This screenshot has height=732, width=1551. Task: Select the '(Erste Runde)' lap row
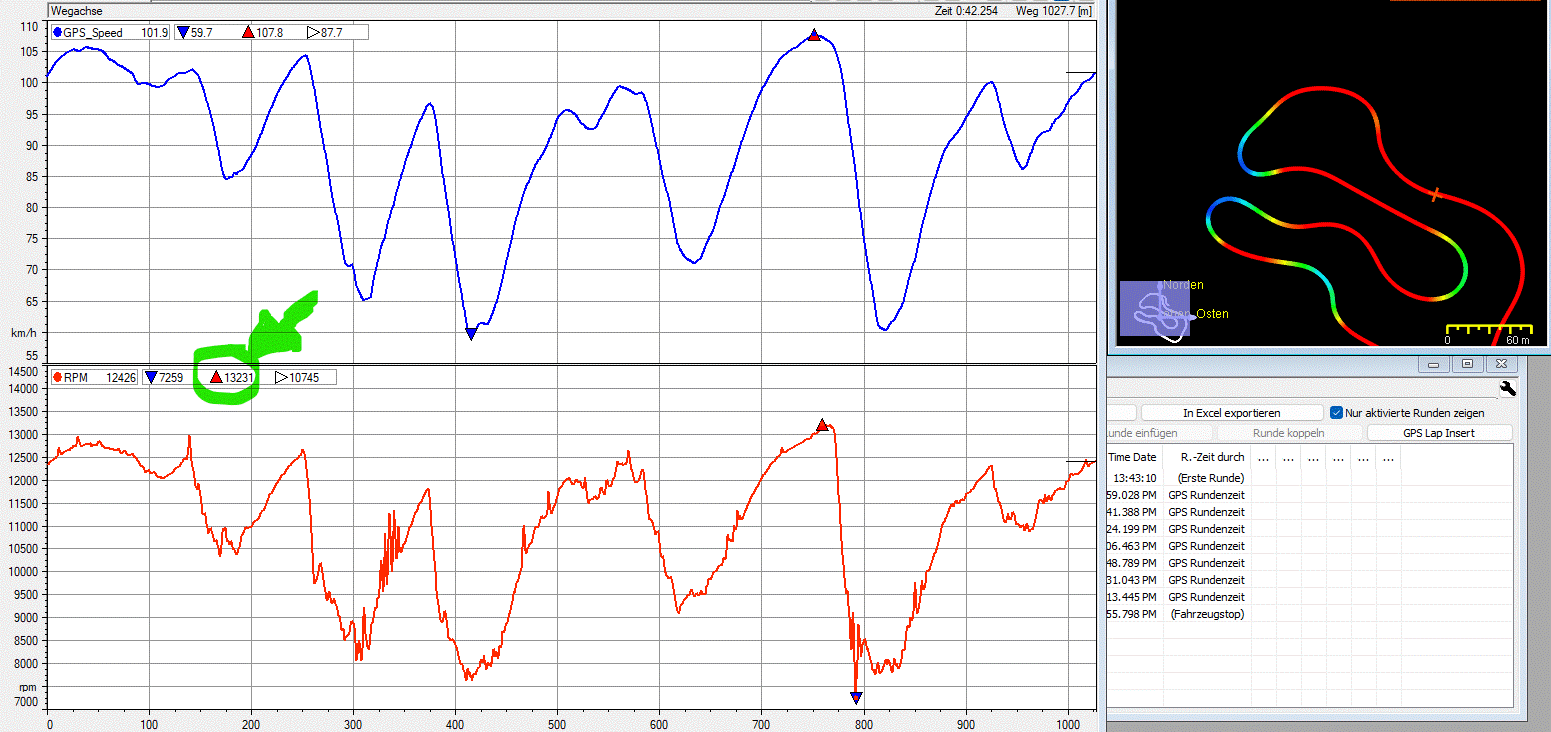point(1211,478)
